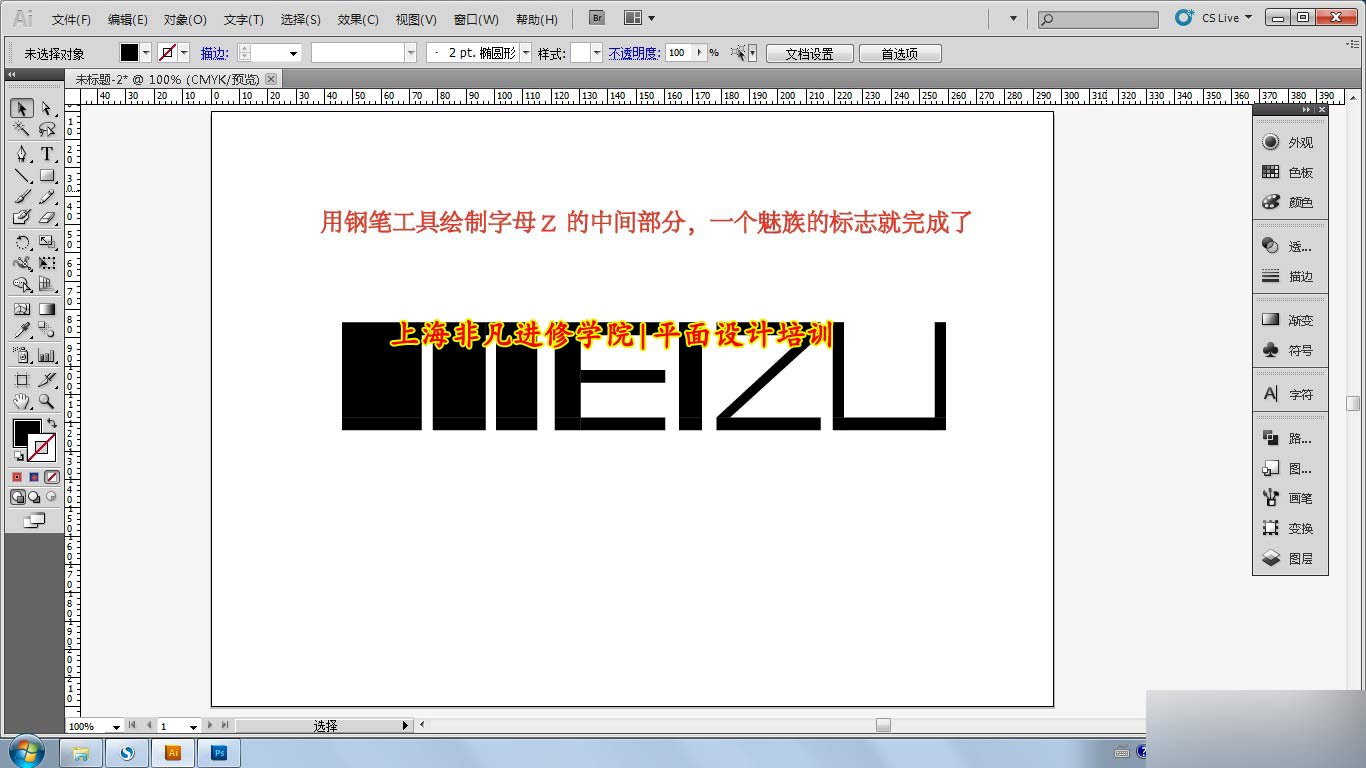Set paint mode to Gradient
Viewport: 1366px width, 768px height.
[34, 477]
